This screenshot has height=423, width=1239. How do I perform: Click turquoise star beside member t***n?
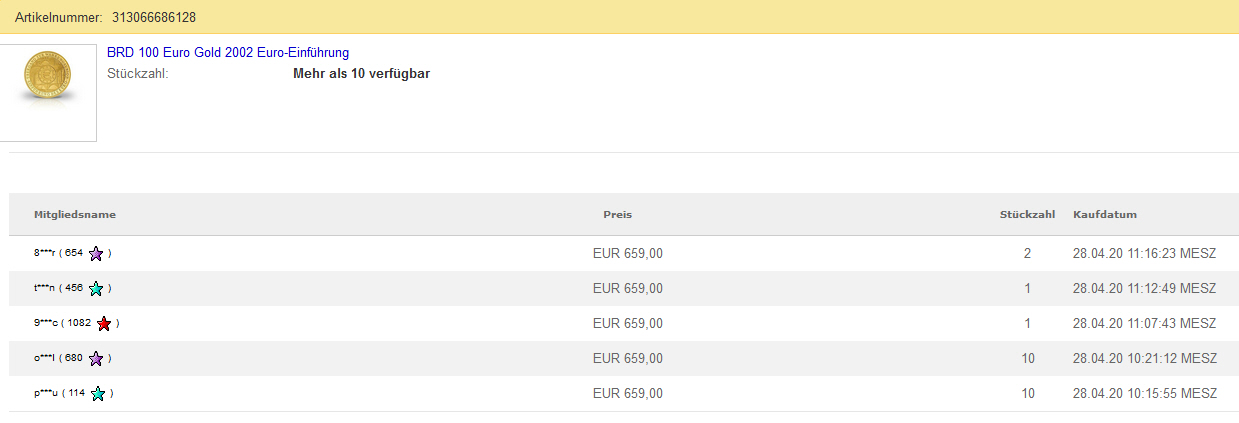[96, 289]
